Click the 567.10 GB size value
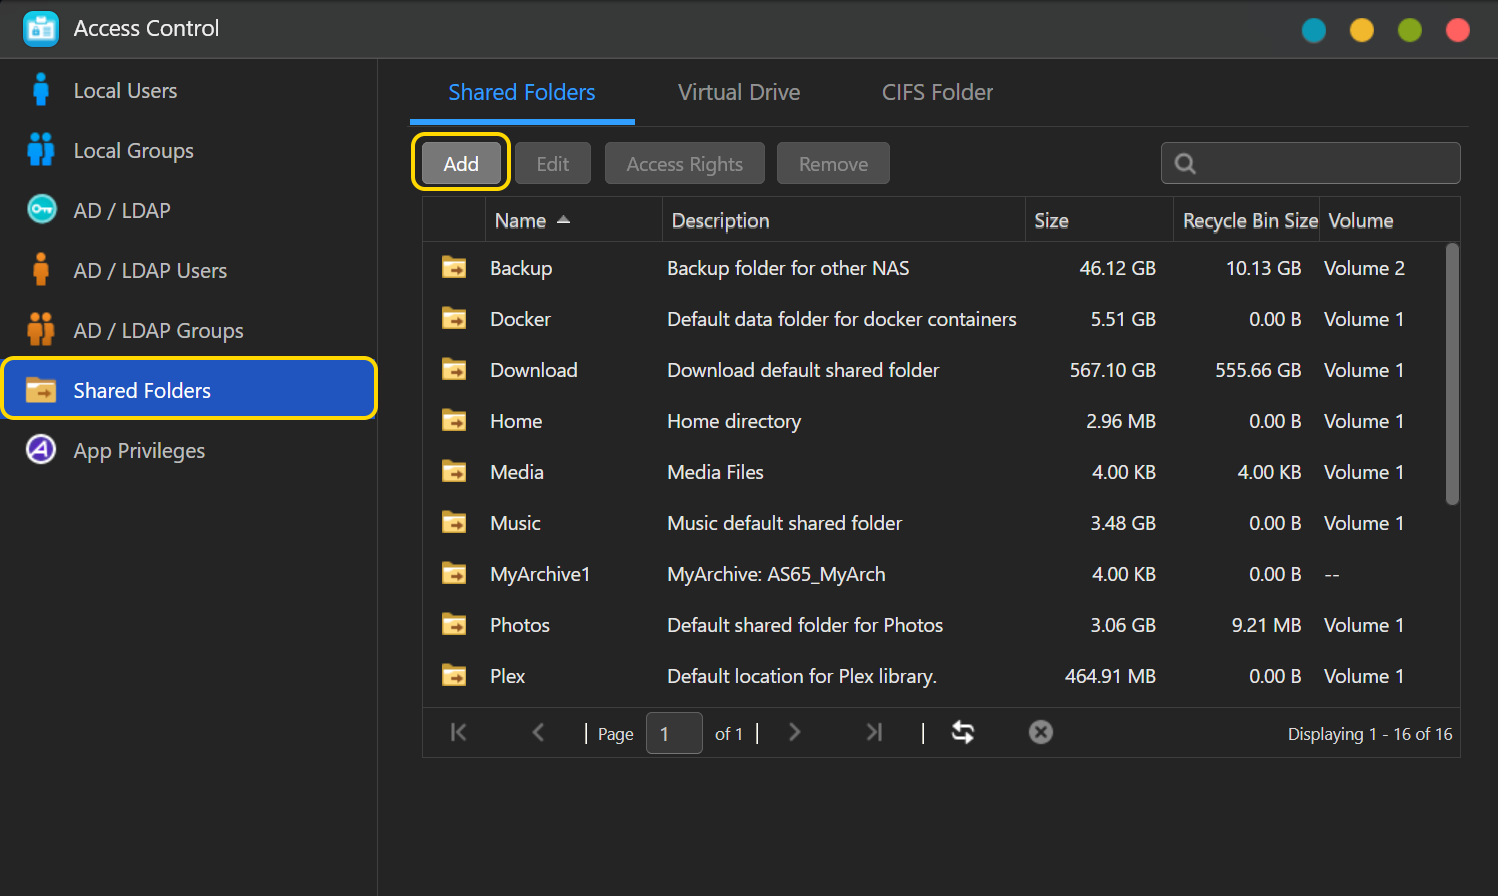Image resolution: width=1498 pixels, height=896 pixels. click(x=1113, y=370)
